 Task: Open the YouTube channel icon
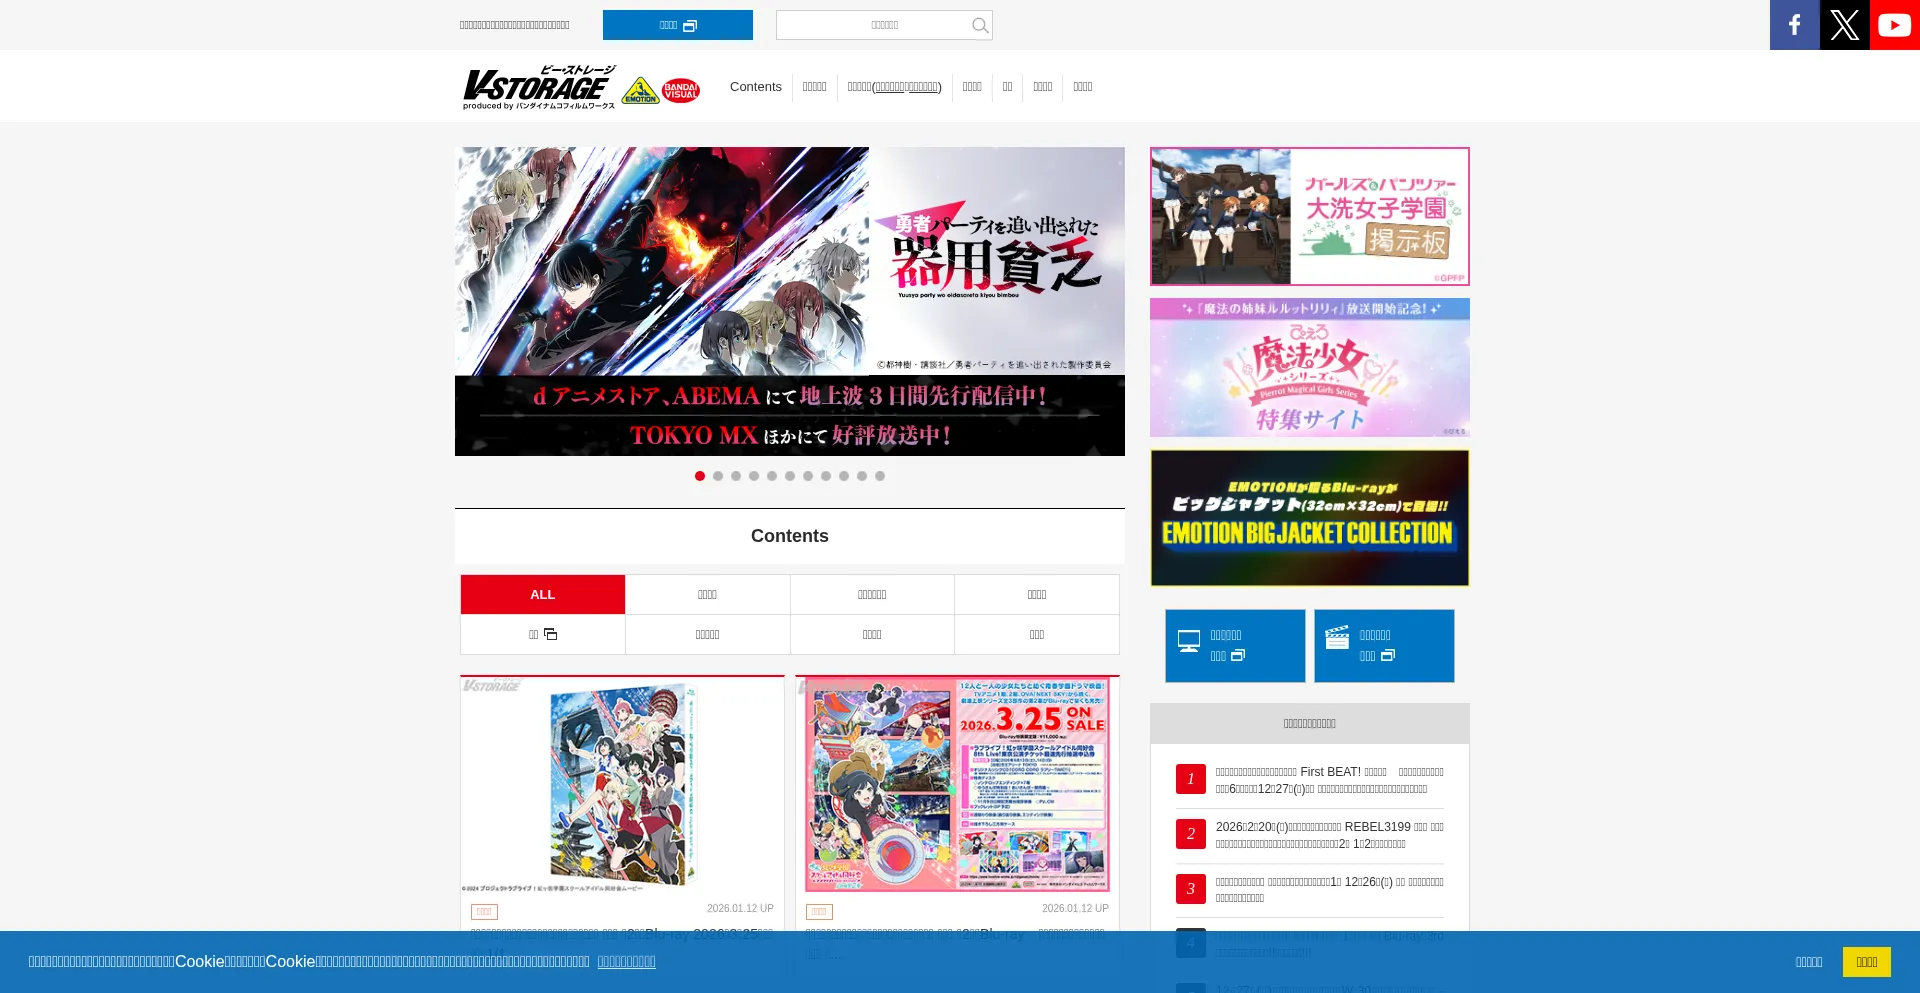(1894, 25)
